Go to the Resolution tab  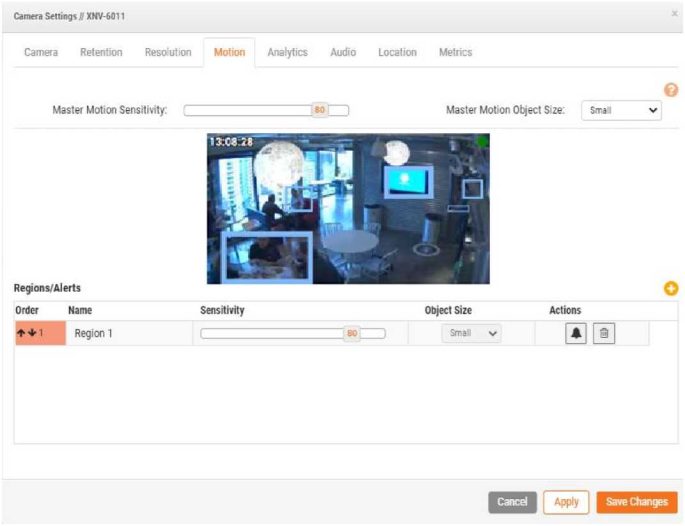(x=168, y=53)
